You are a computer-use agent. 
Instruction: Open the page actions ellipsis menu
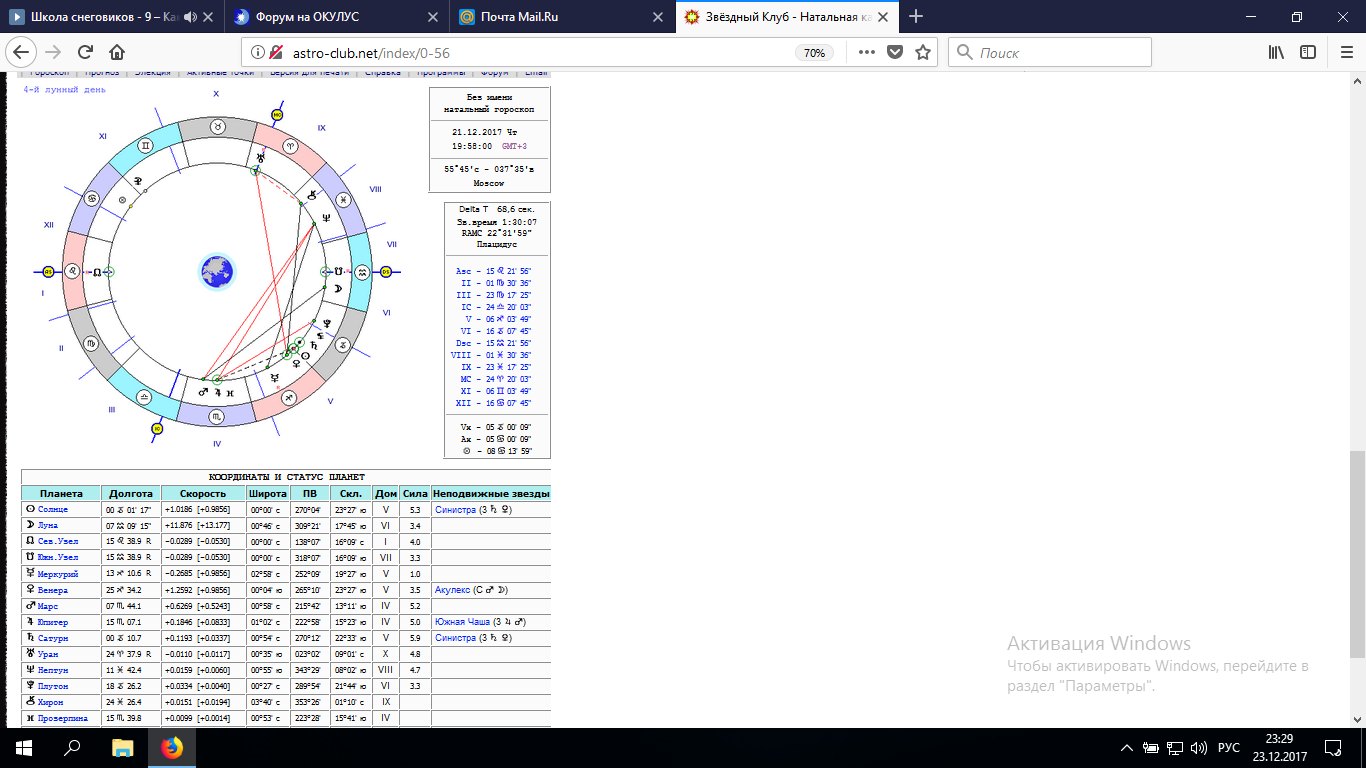tap(867, 52)
